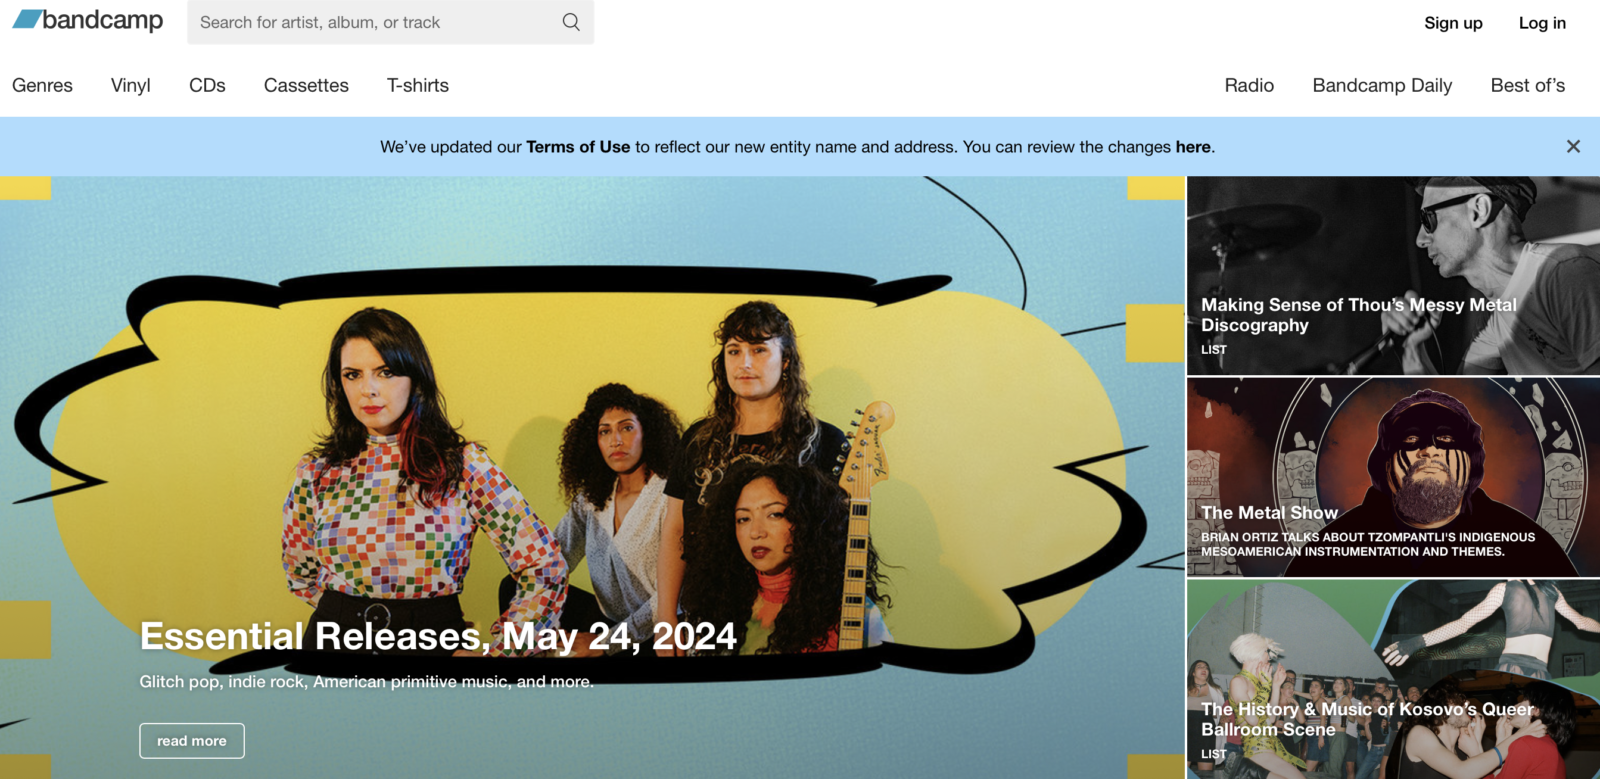Go to Bandcamp Daily
The image size is (1600, 779).
(1382, 86)
